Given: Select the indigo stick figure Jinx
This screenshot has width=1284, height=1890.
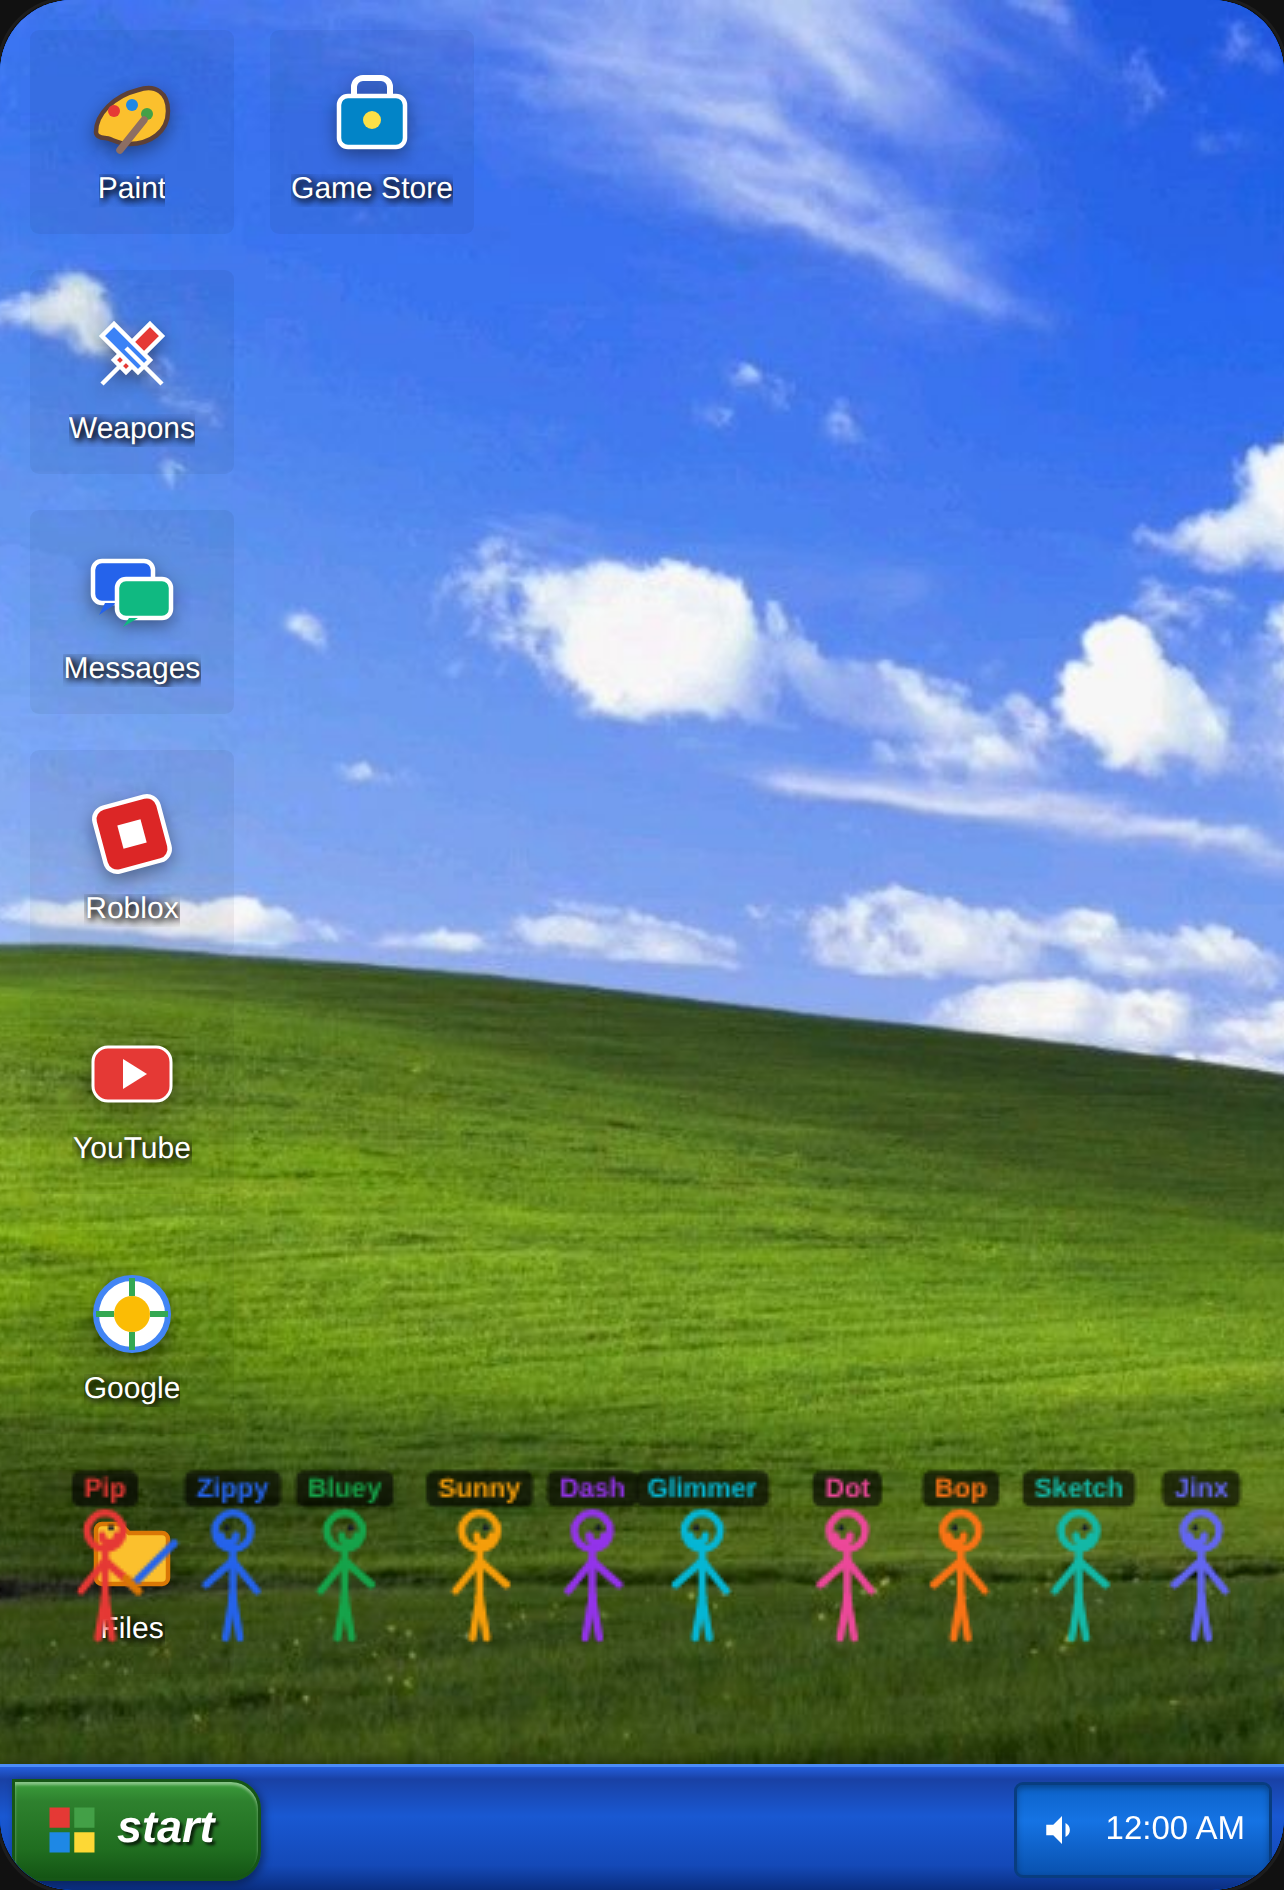Looking at the screenshot, I should (1201, 1575).
